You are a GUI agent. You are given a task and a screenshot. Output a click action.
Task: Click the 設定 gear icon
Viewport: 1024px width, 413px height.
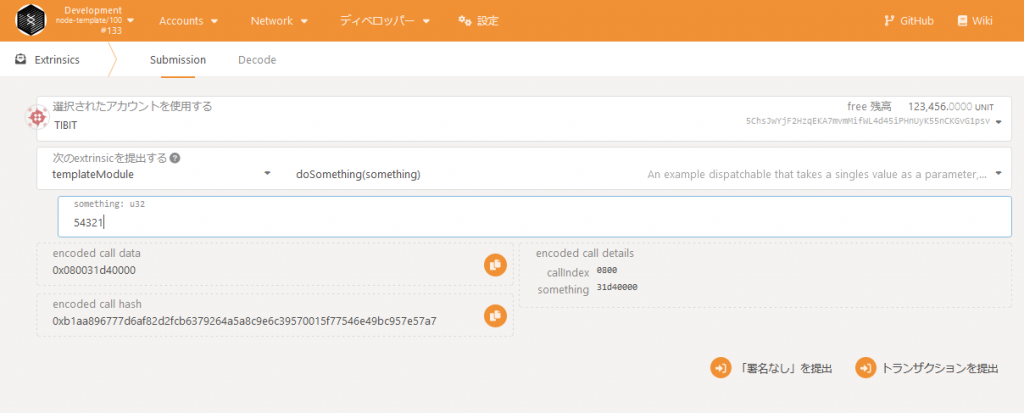click(463, 20)
